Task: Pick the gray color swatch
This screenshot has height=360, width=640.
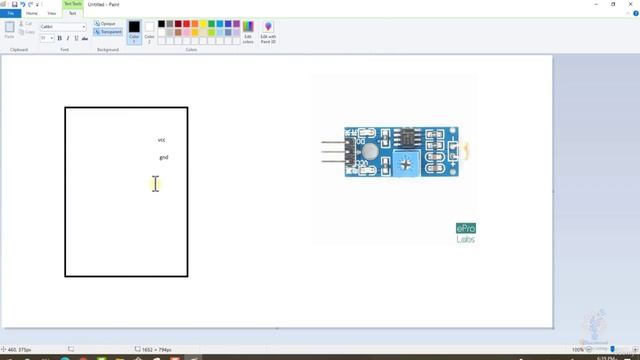Action: [170, 24]
